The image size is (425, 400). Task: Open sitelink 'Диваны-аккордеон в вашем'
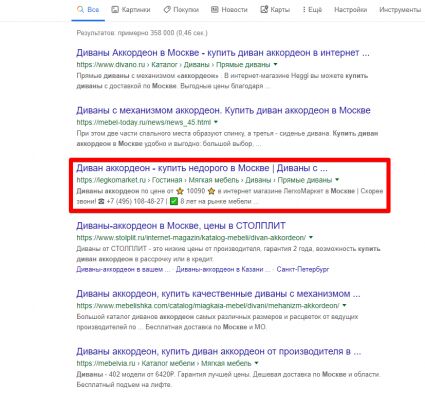[x=123, y=269]
